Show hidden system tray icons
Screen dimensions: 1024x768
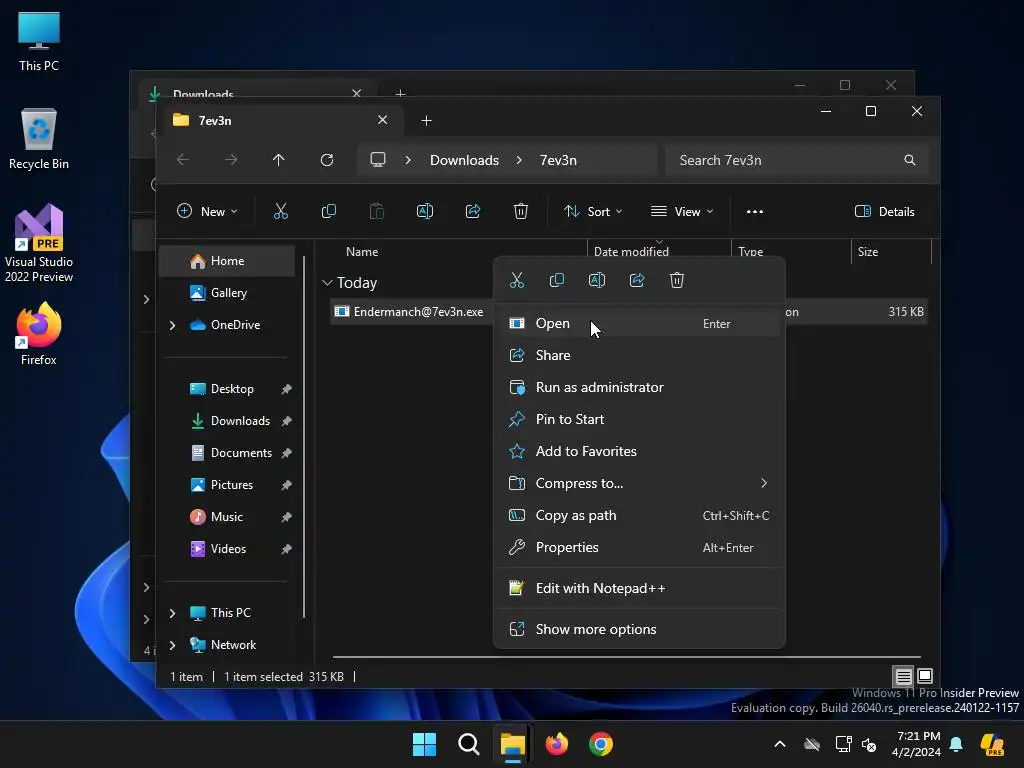(780, 744)
